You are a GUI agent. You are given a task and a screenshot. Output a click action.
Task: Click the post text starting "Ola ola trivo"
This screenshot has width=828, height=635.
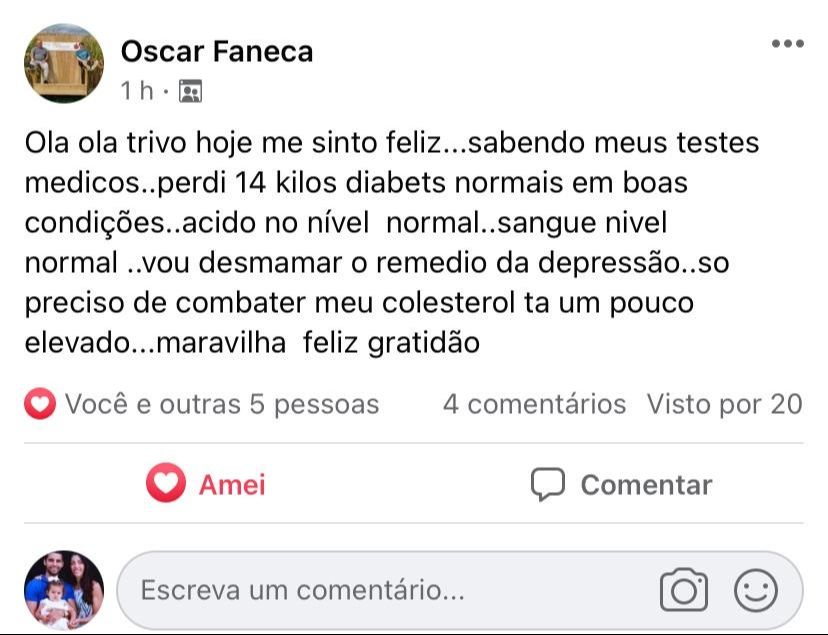coord(392,143)
